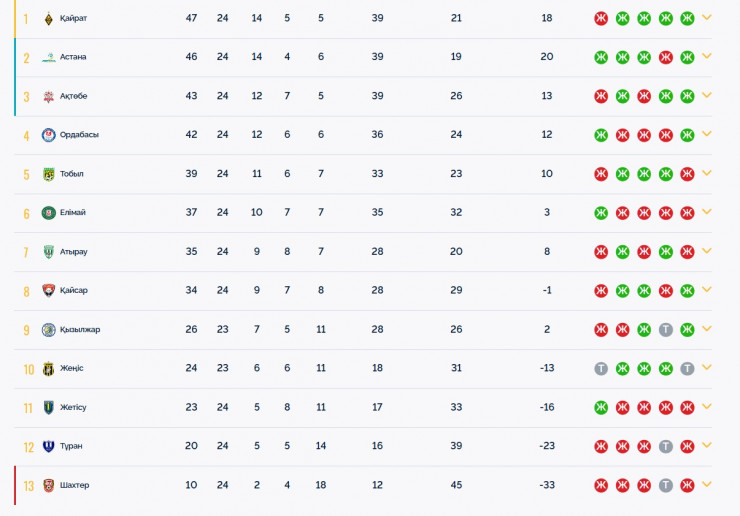
Task: Click the Шахтер club emblem
Action: coord(48,486)
